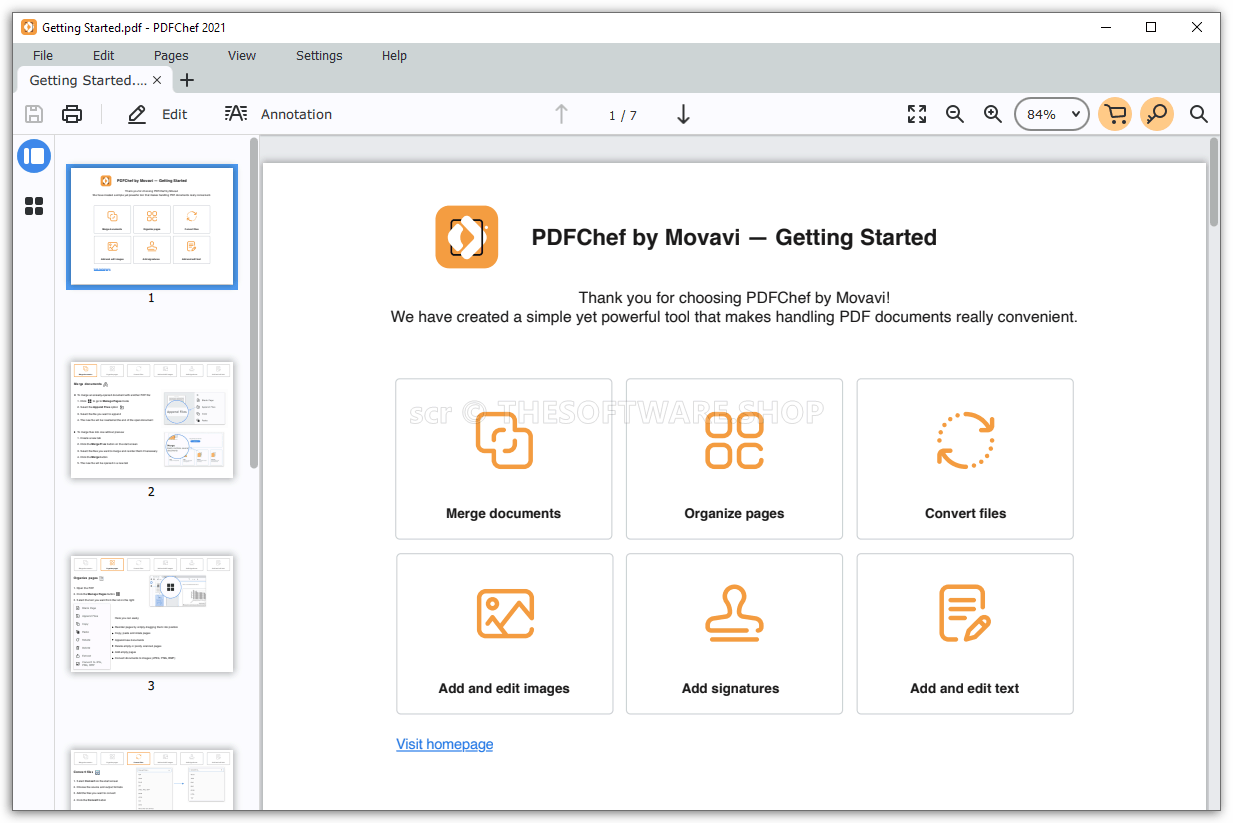This screenshot has width=1233, height=823.
Task: Open search with the magnifier icon
Action: [x=1199, y=114]
